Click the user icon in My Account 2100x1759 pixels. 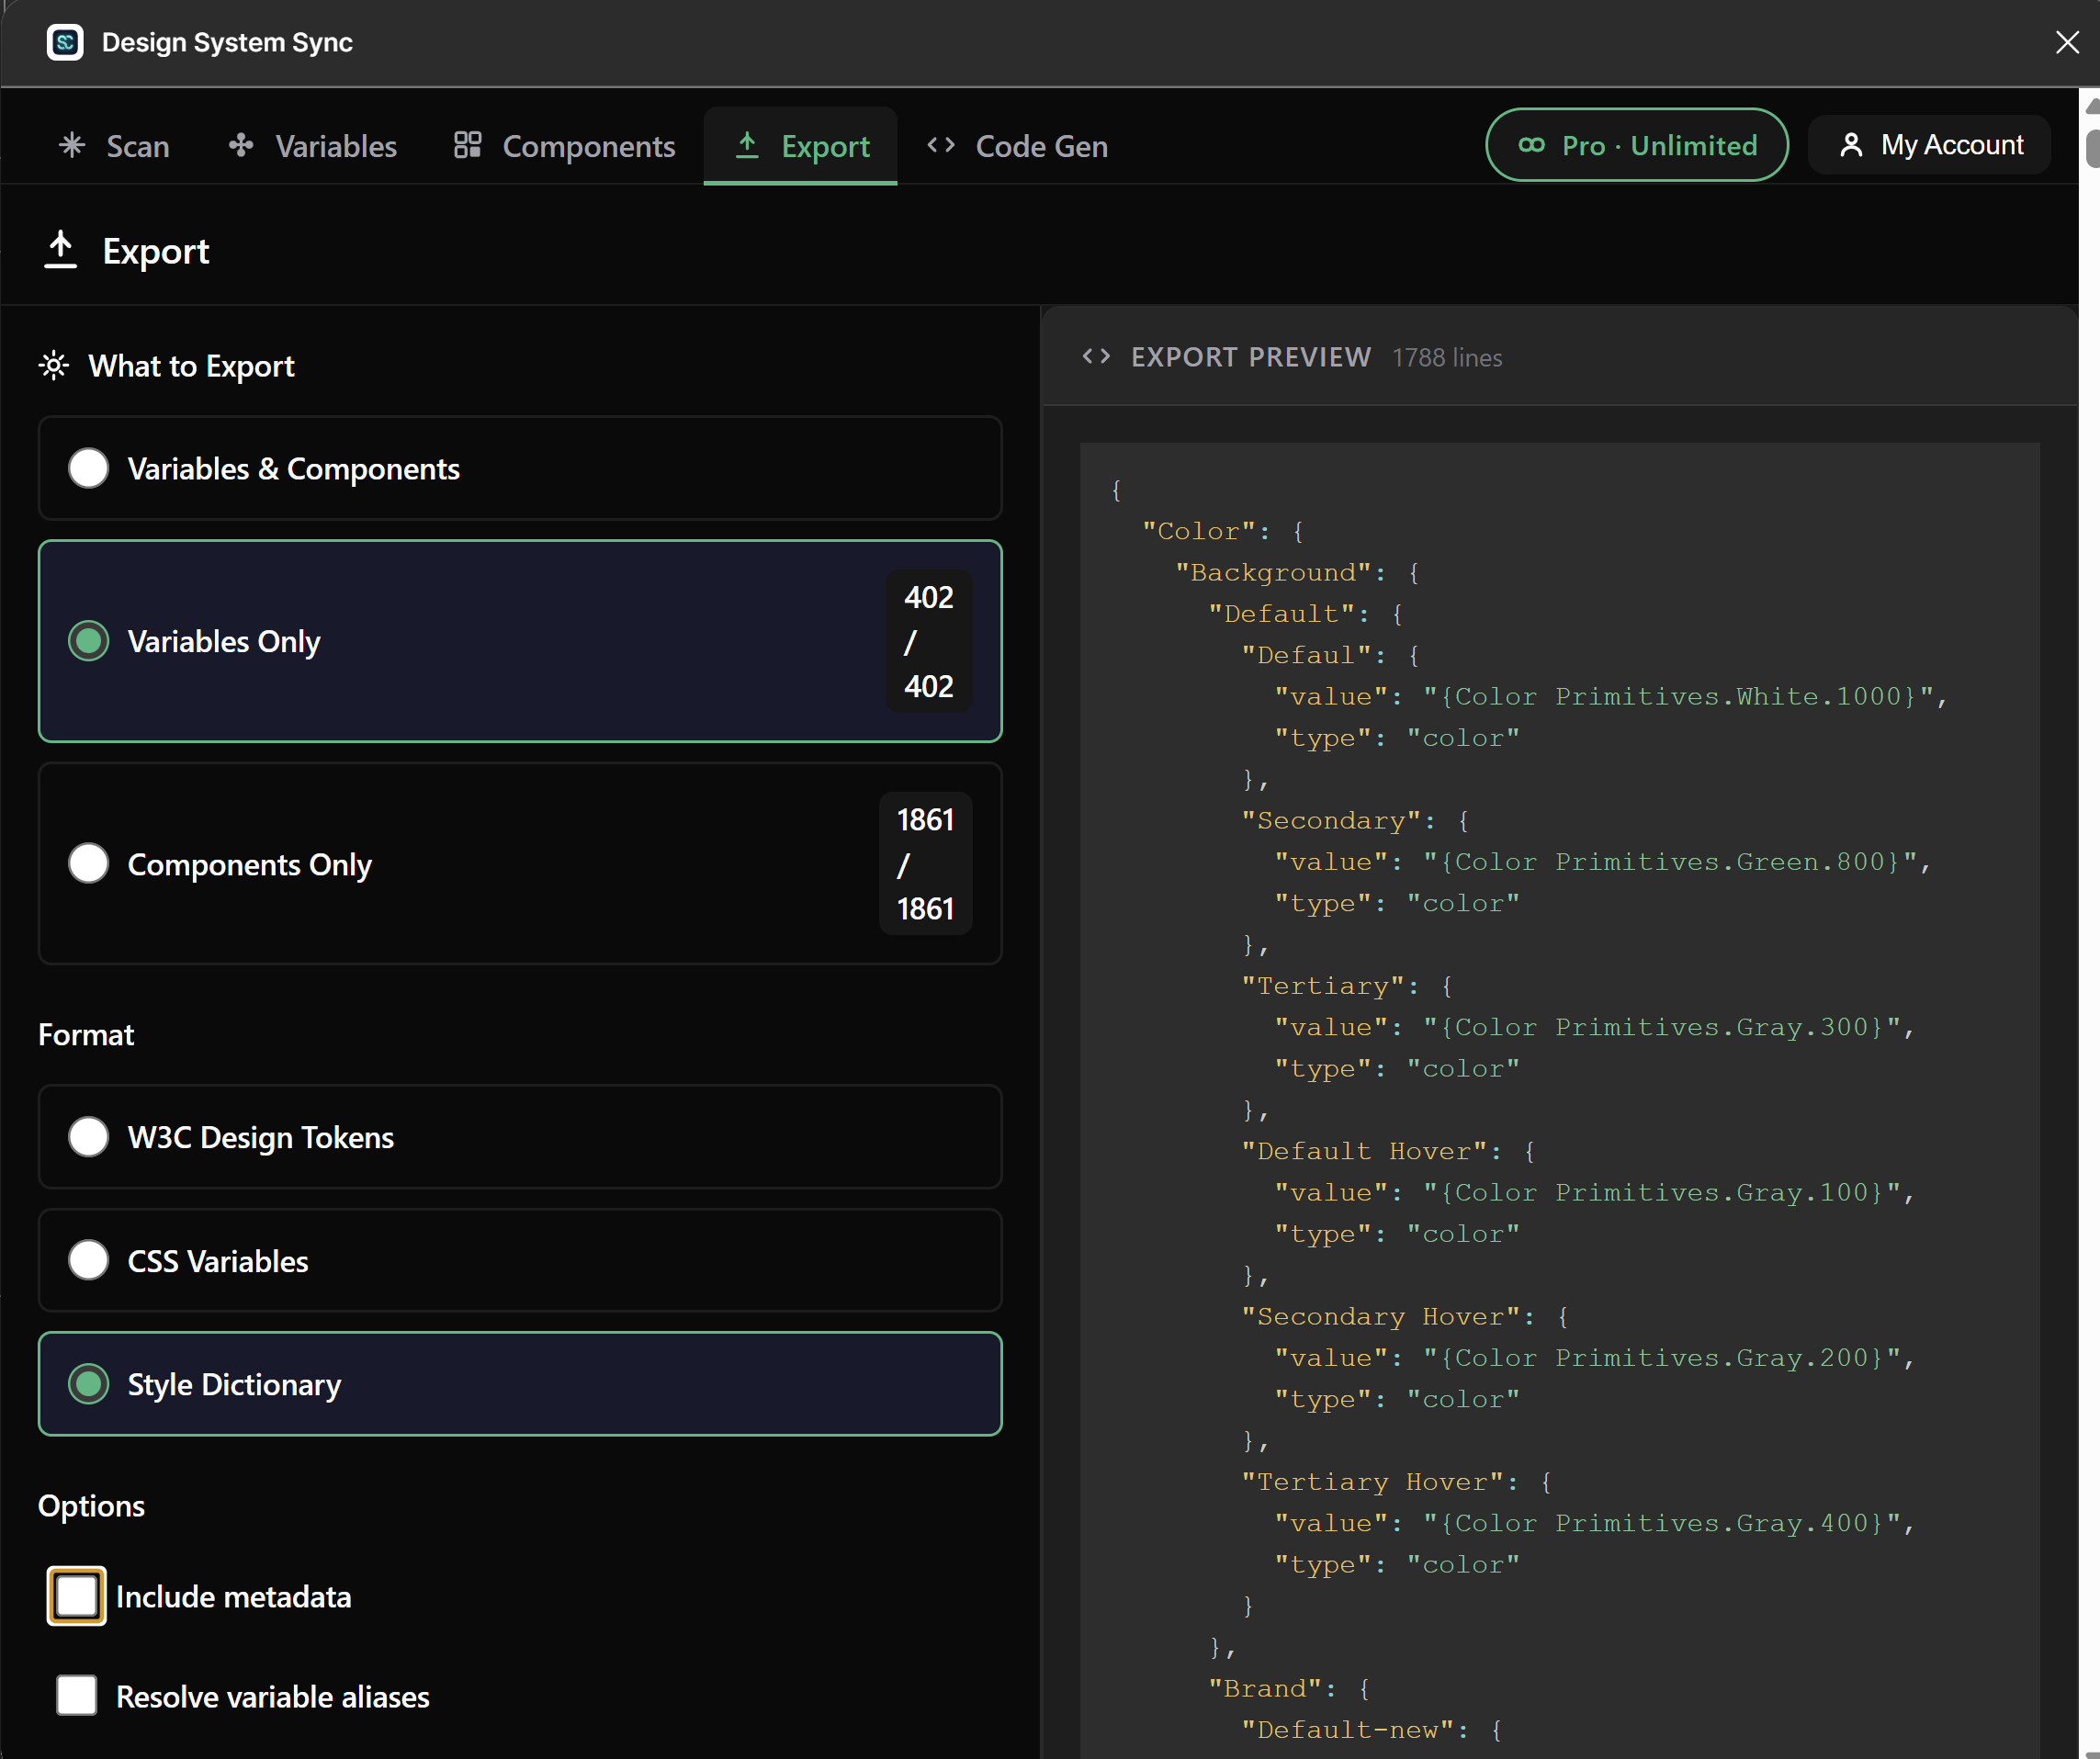(1851, 145)
